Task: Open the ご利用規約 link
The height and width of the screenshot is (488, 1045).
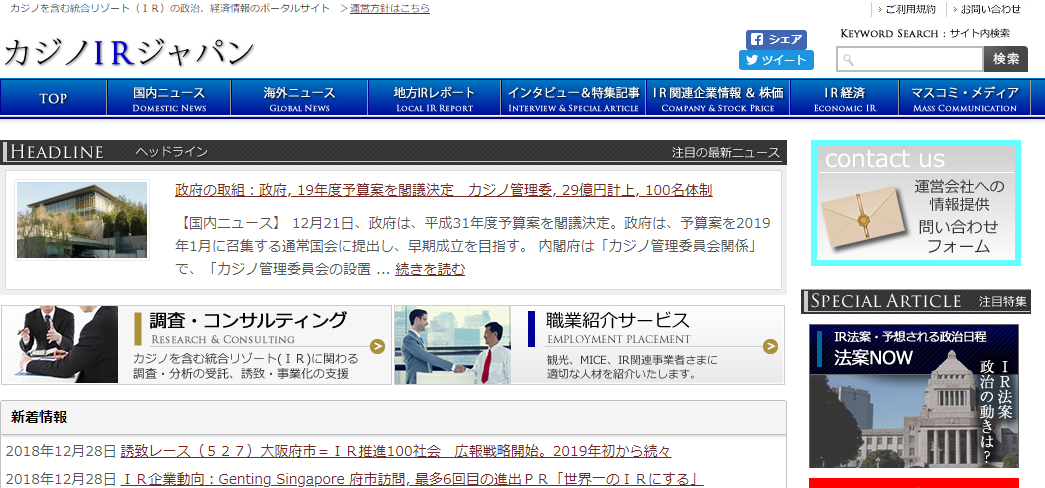Action: pyautogui.click(x=910, y=9)
